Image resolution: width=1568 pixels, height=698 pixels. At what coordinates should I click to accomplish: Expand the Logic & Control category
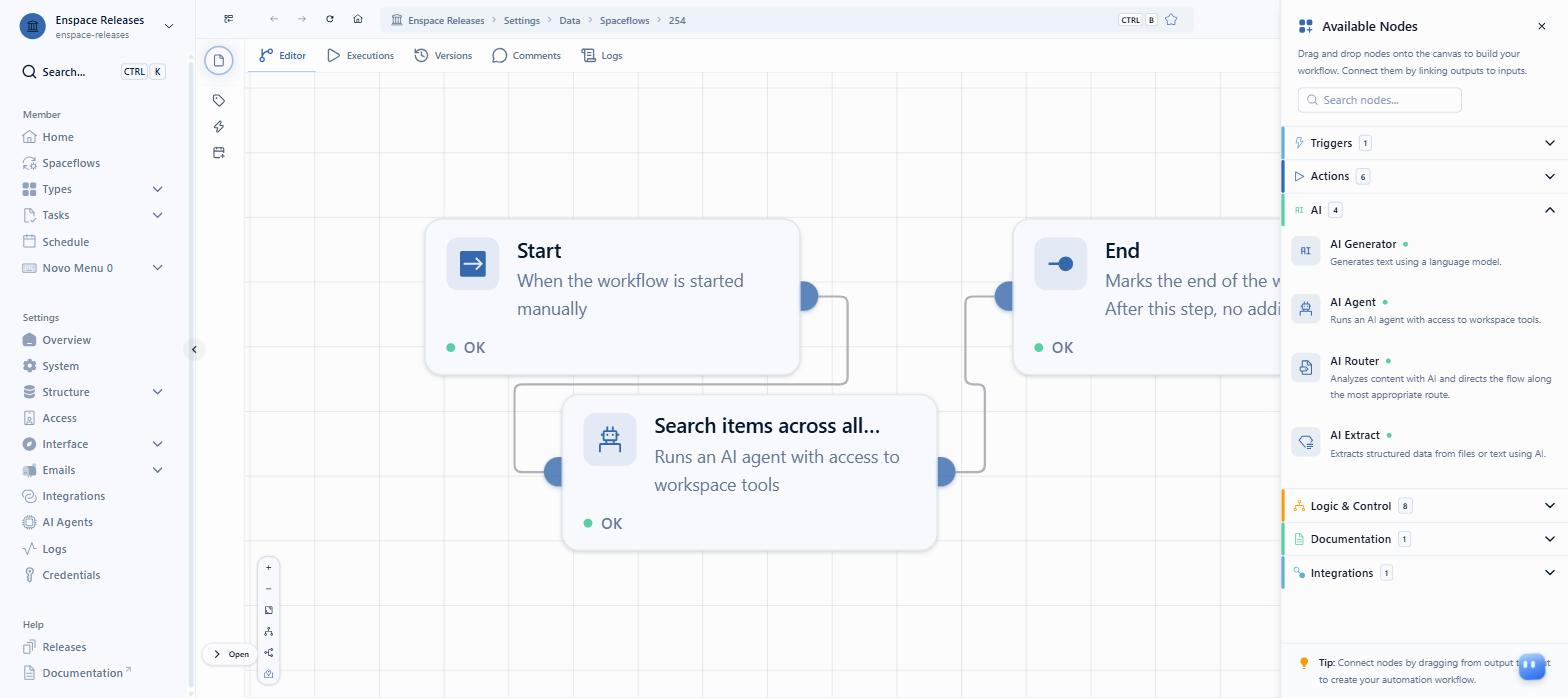point(1424,506)
